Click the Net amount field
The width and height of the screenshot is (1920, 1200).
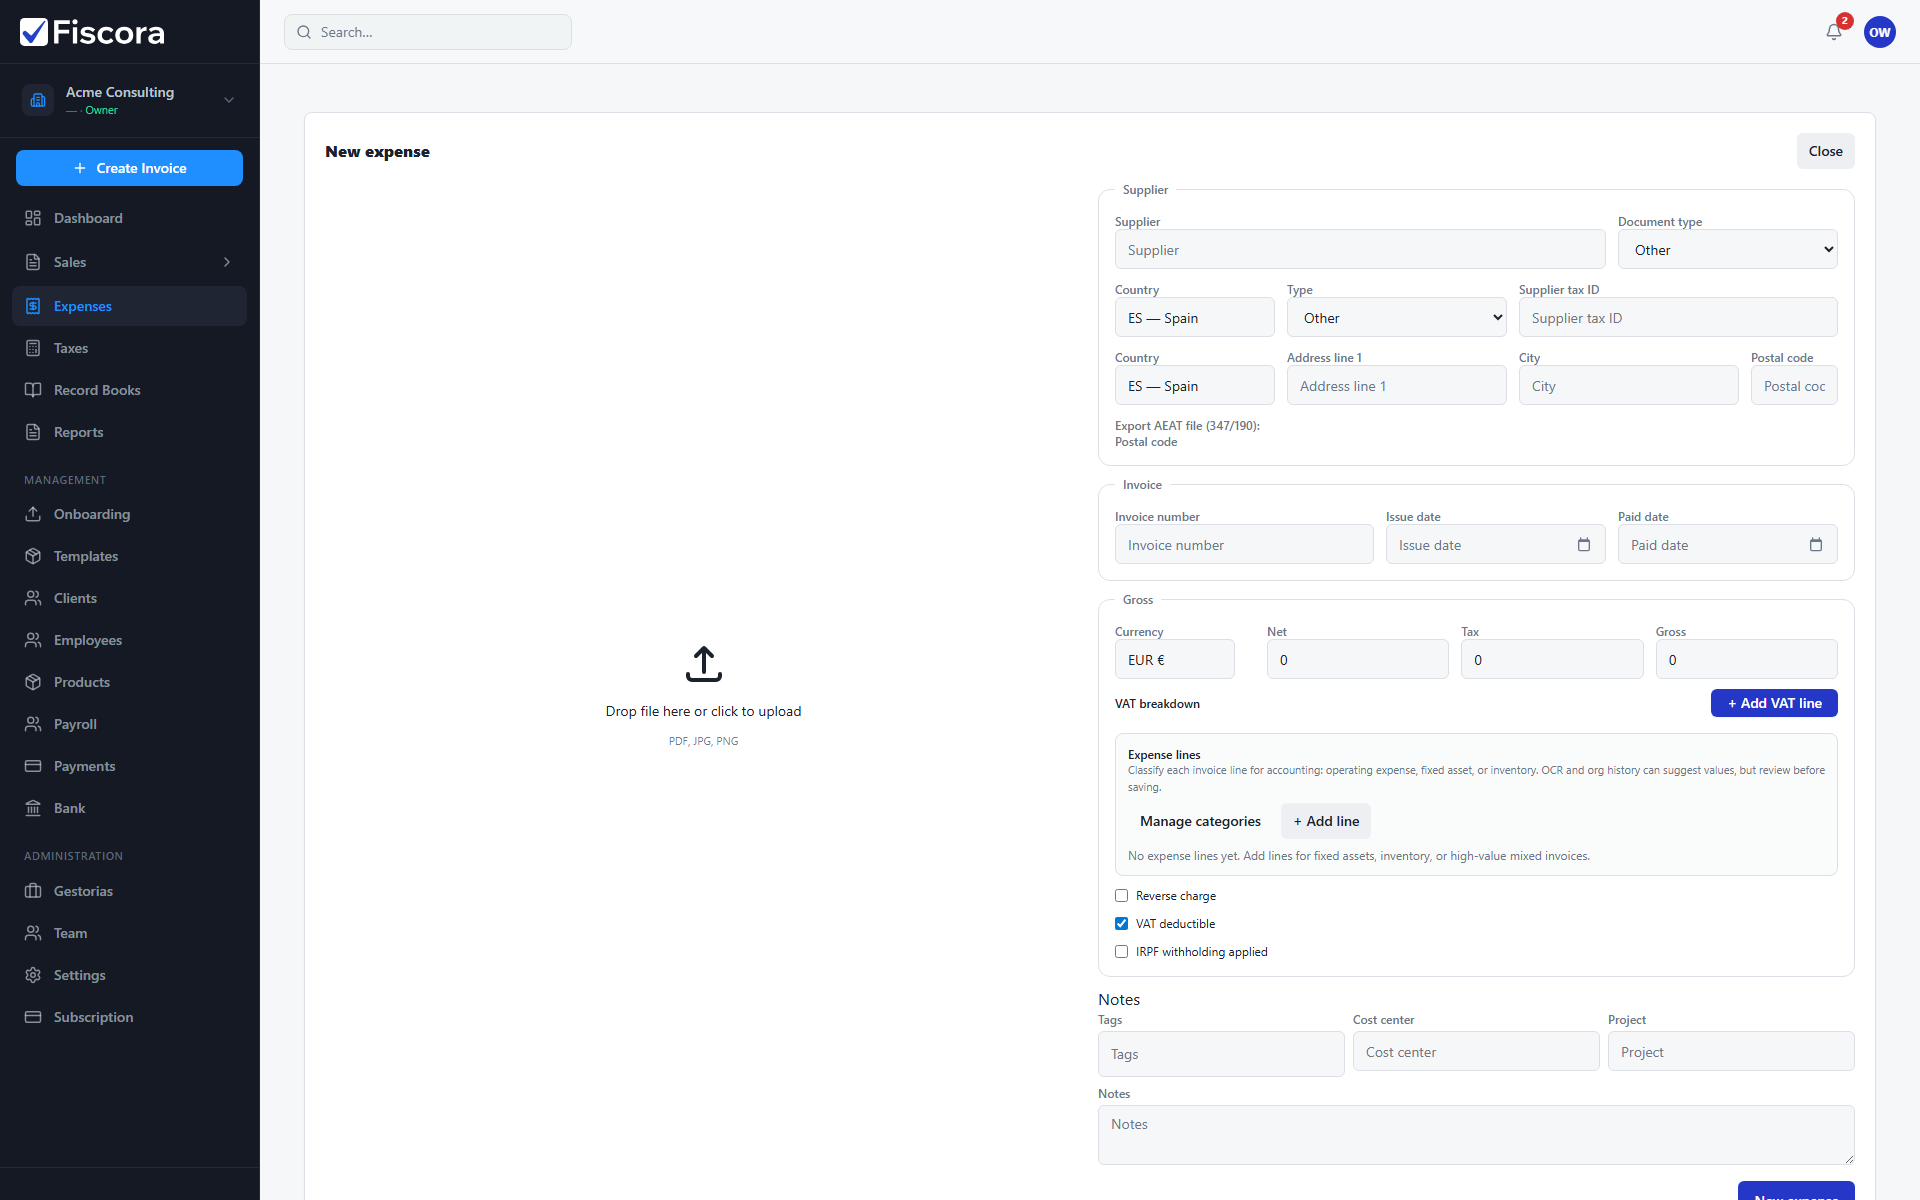tap(1357, 660)
